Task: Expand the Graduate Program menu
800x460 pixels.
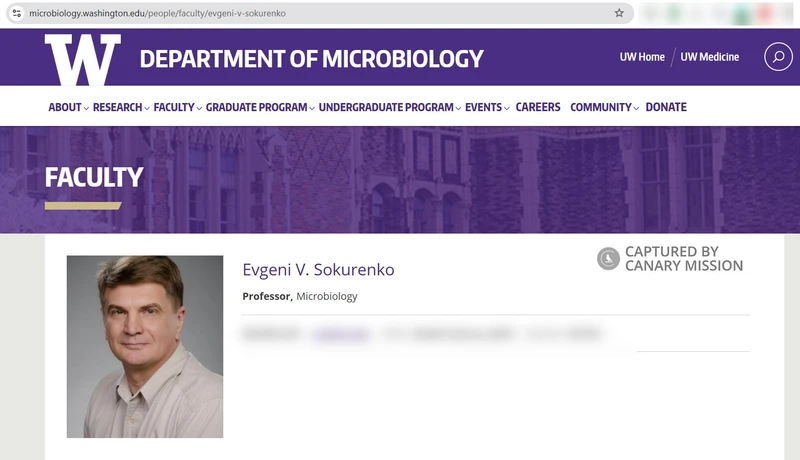Action: click(x=260, y=107)
